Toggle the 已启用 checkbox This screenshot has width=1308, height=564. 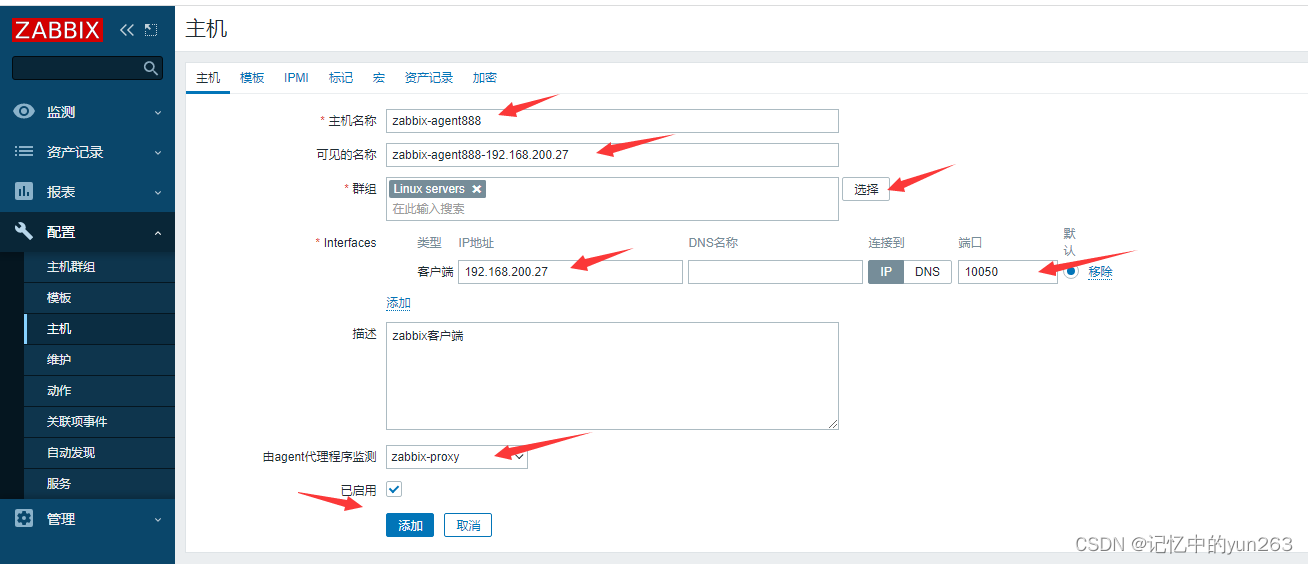click(x=394, y=489)
